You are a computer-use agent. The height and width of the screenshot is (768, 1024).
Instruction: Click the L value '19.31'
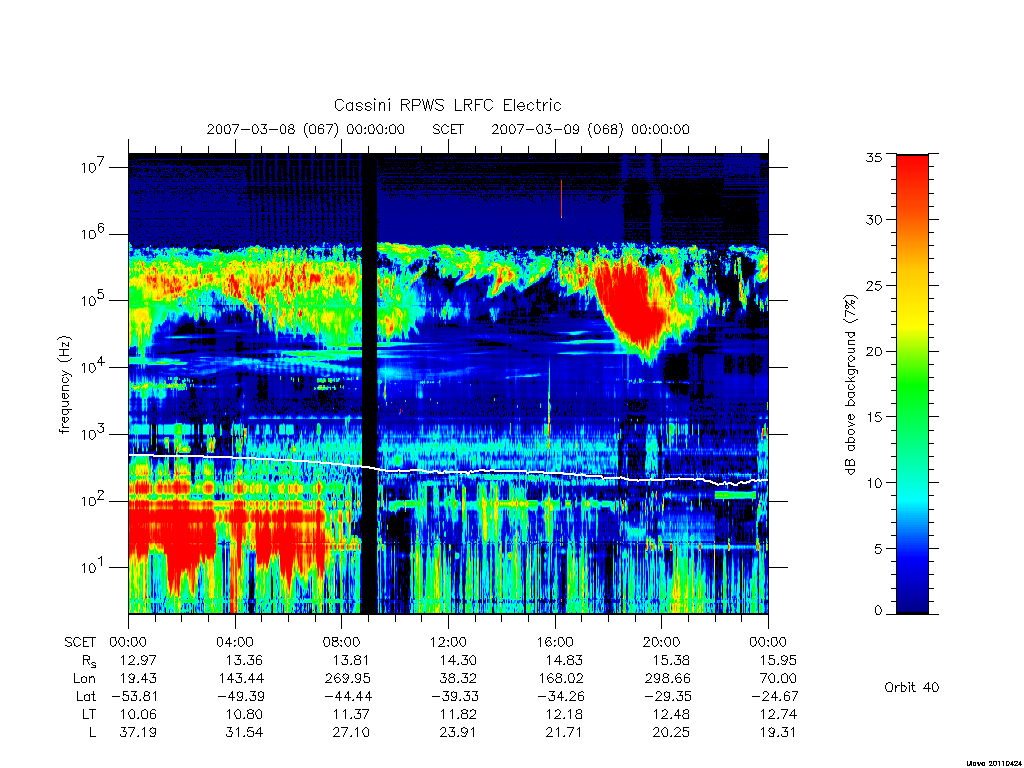(x=778, y=732)
